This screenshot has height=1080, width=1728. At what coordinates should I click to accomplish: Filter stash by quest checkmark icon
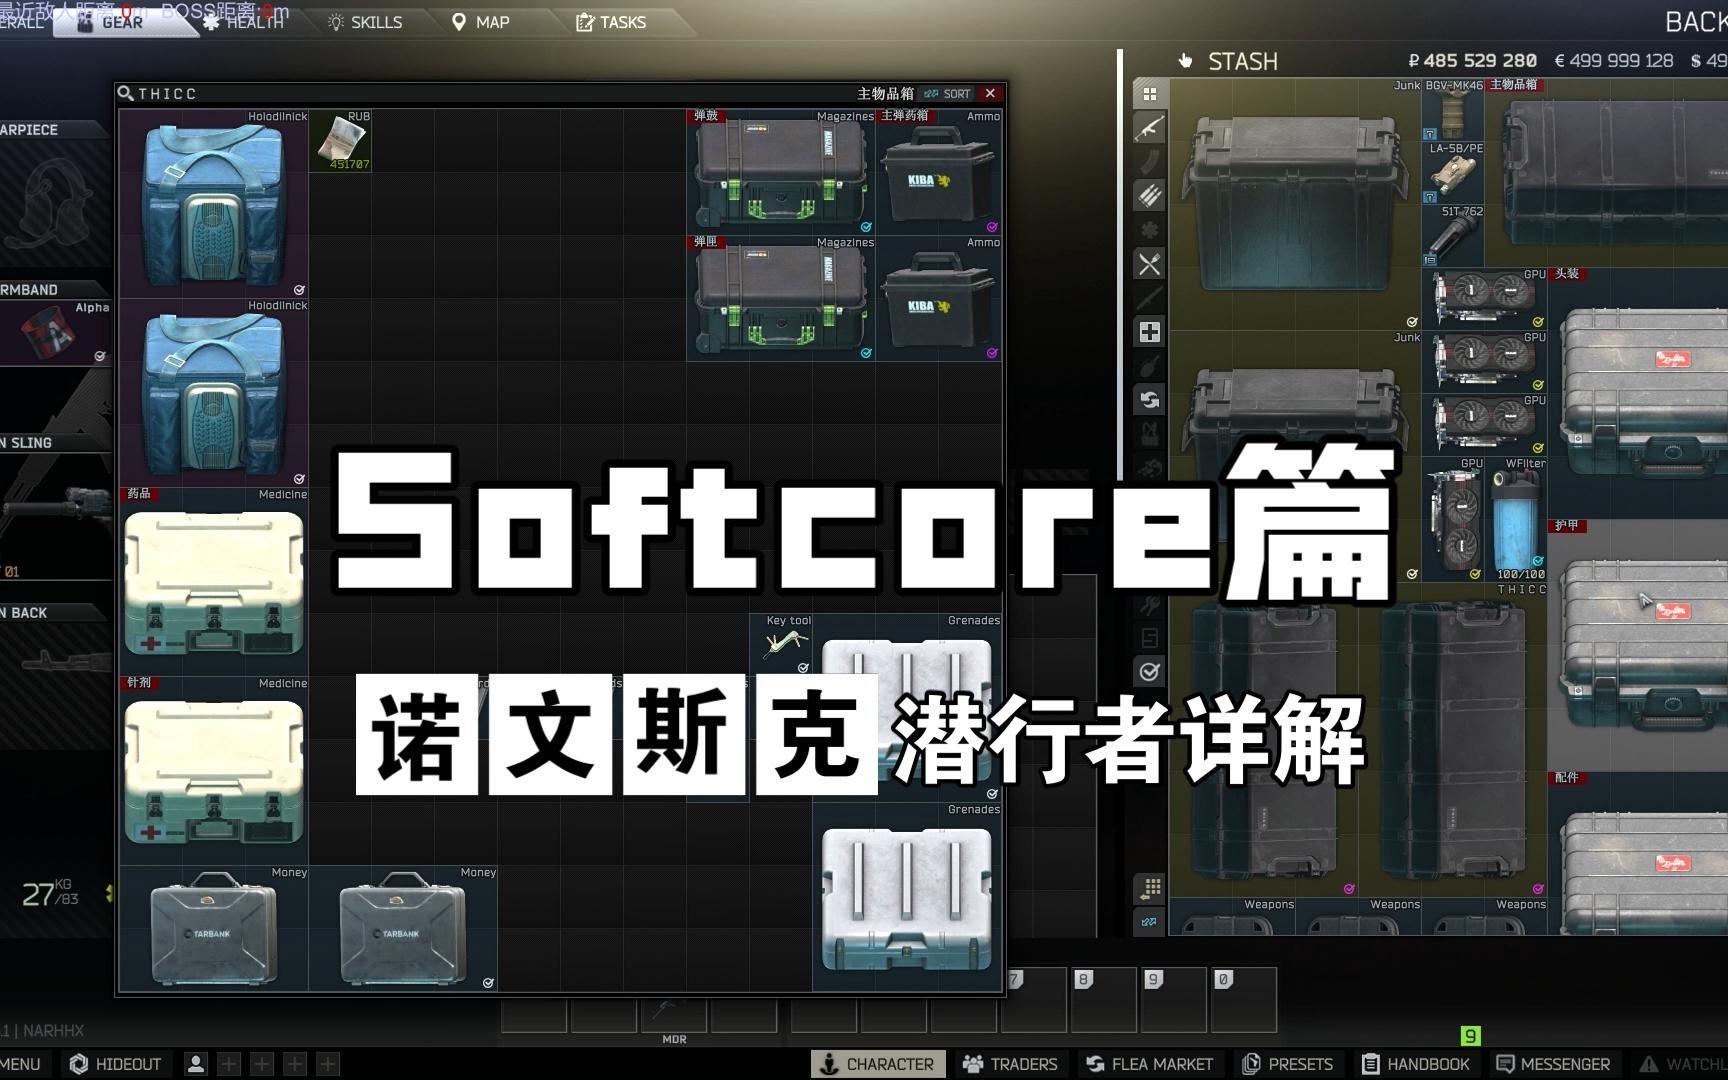point(1150,672)
